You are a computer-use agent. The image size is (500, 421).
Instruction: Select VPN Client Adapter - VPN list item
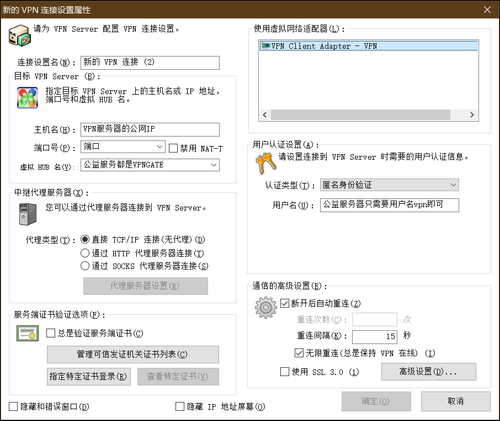point(369,46)
